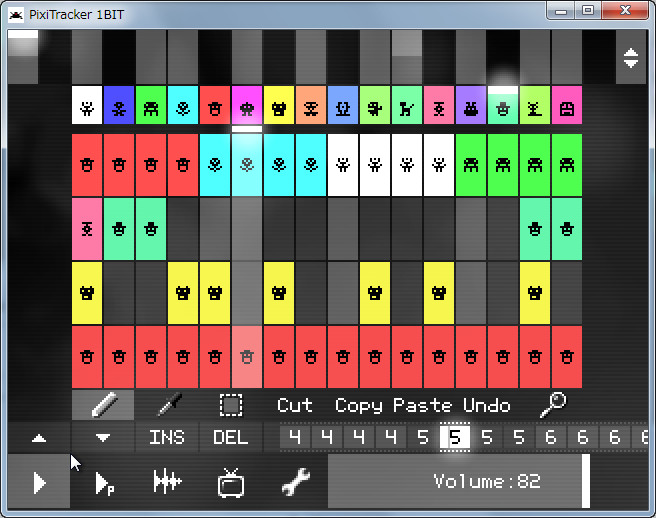Select the first 6 in the pattern sequence

pos(551,437)
